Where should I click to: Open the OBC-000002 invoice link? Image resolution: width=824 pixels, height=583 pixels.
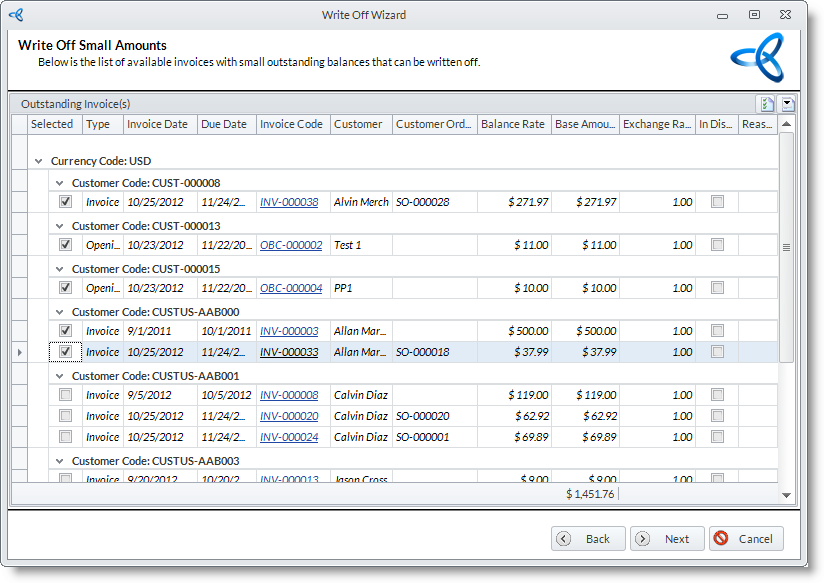point(291,245)
